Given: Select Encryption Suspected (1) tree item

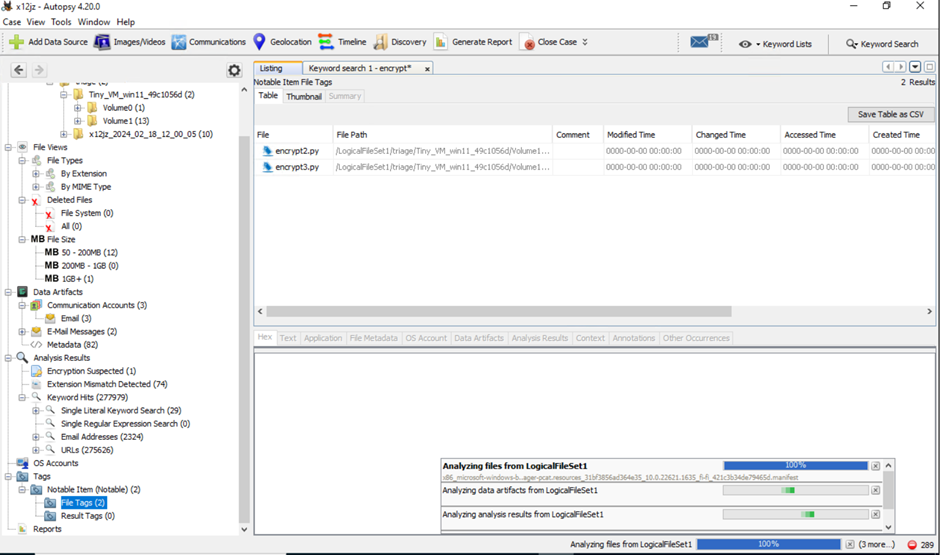Looking at the screenshot, I should coord(91,371).
